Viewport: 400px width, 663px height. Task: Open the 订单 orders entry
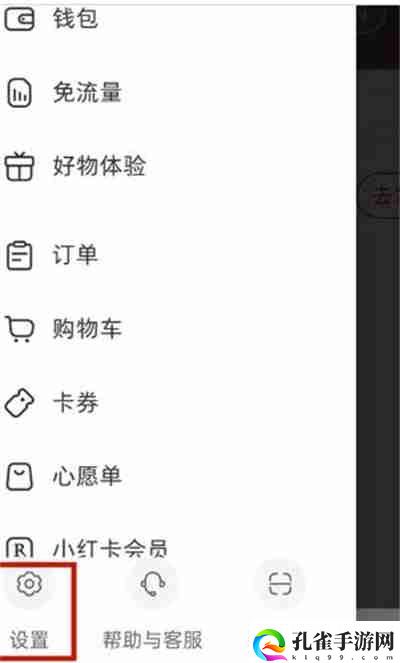click(75, 255)
